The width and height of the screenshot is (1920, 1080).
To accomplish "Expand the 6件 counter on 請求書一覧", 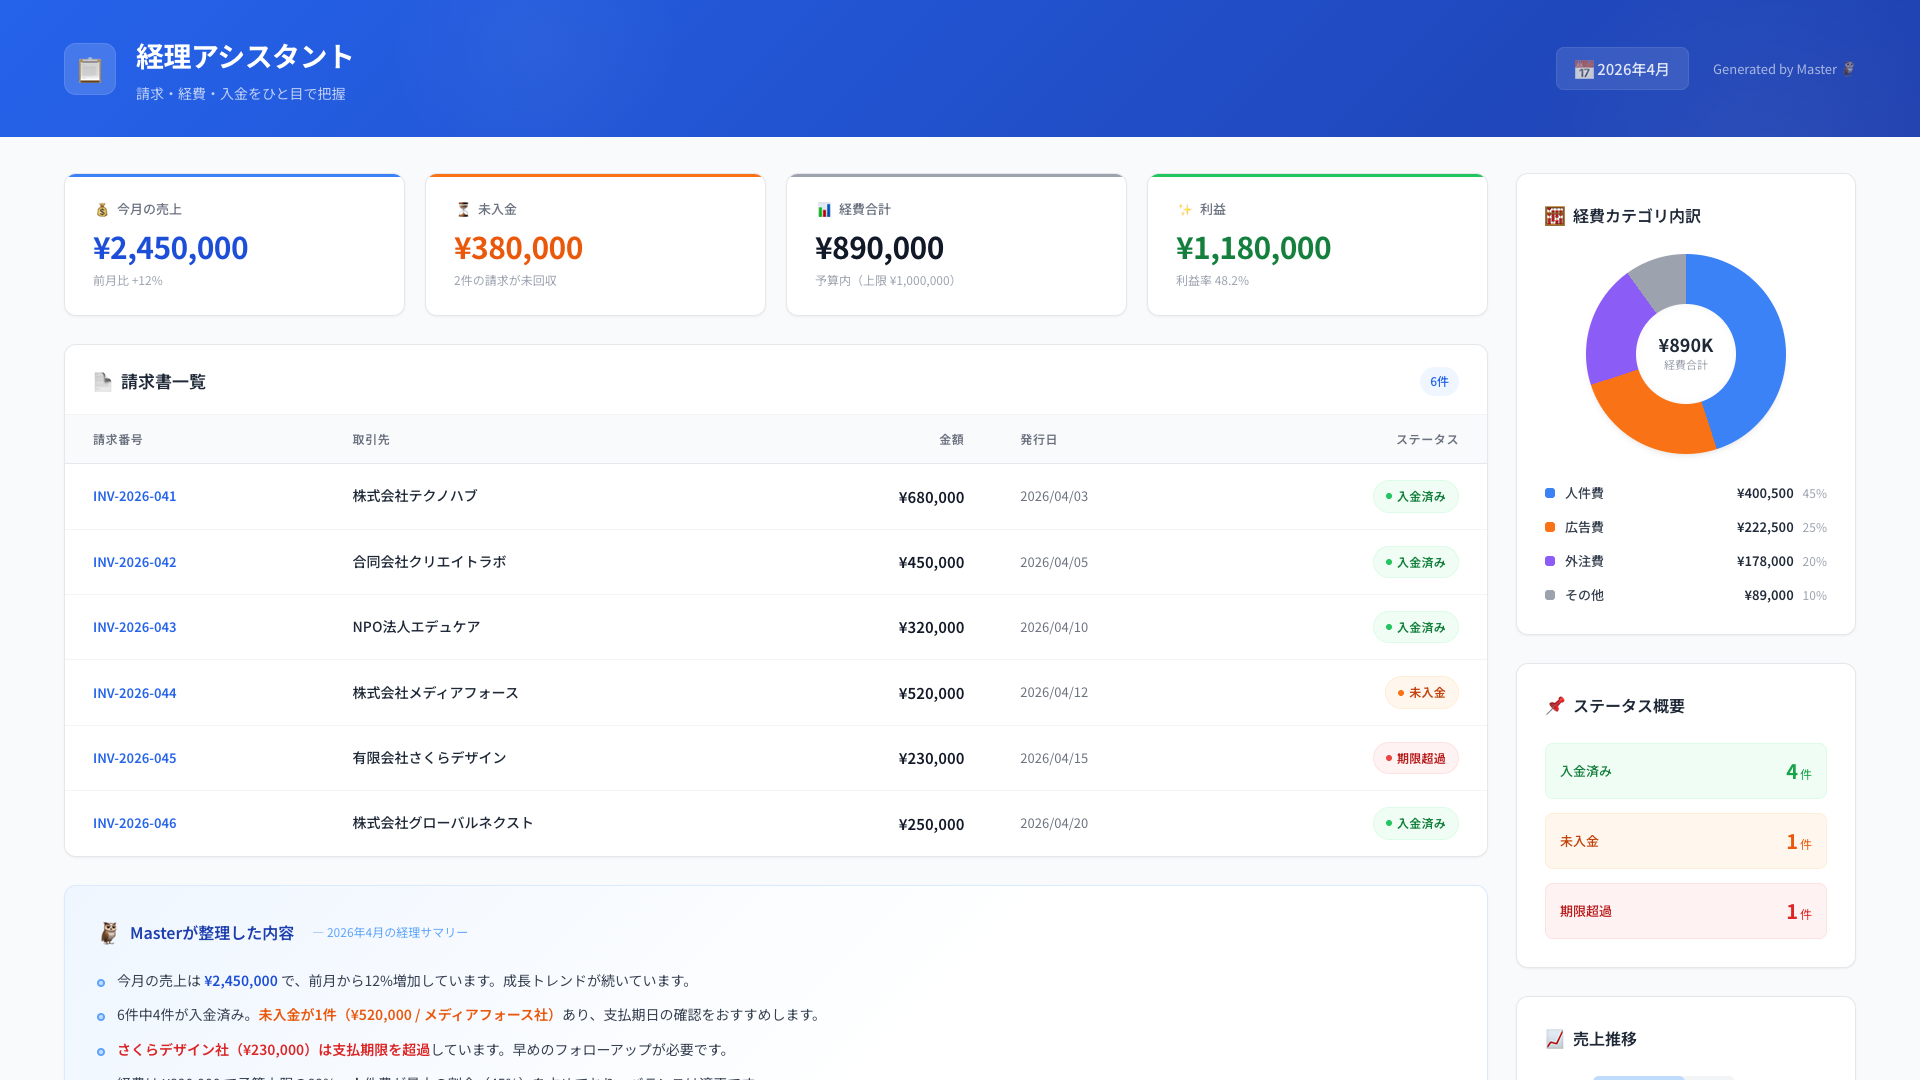I will tap(1438, 381).
